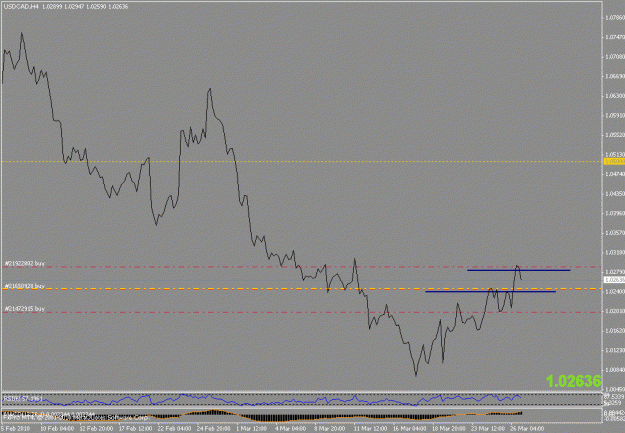Click the 16 Mar 04:00 time label
Screen dimensions: 625x433
[410, 429]
